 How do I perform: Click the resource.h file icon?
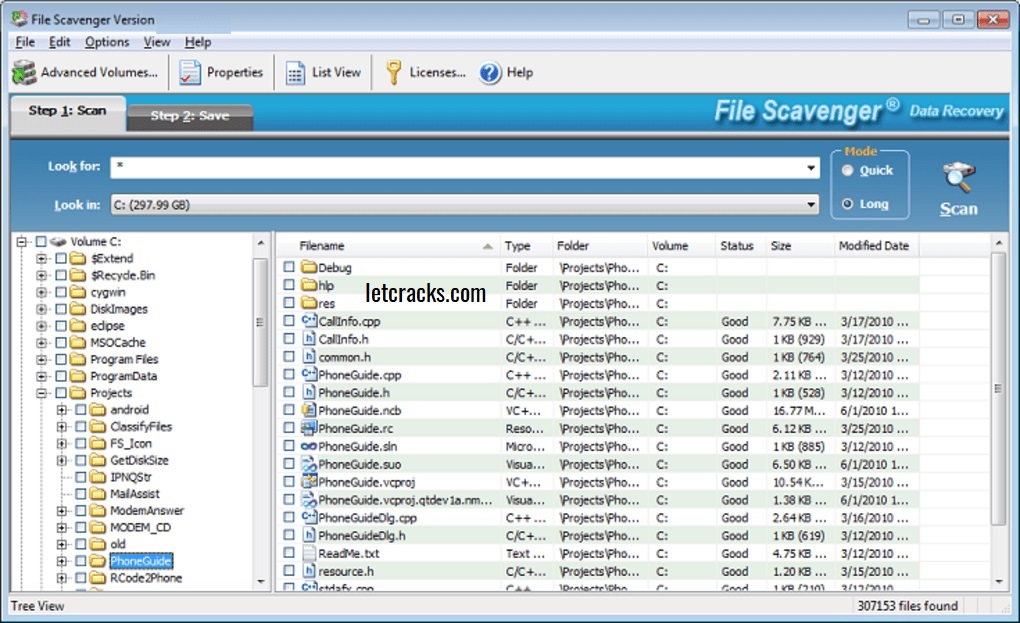coord(308,571)
